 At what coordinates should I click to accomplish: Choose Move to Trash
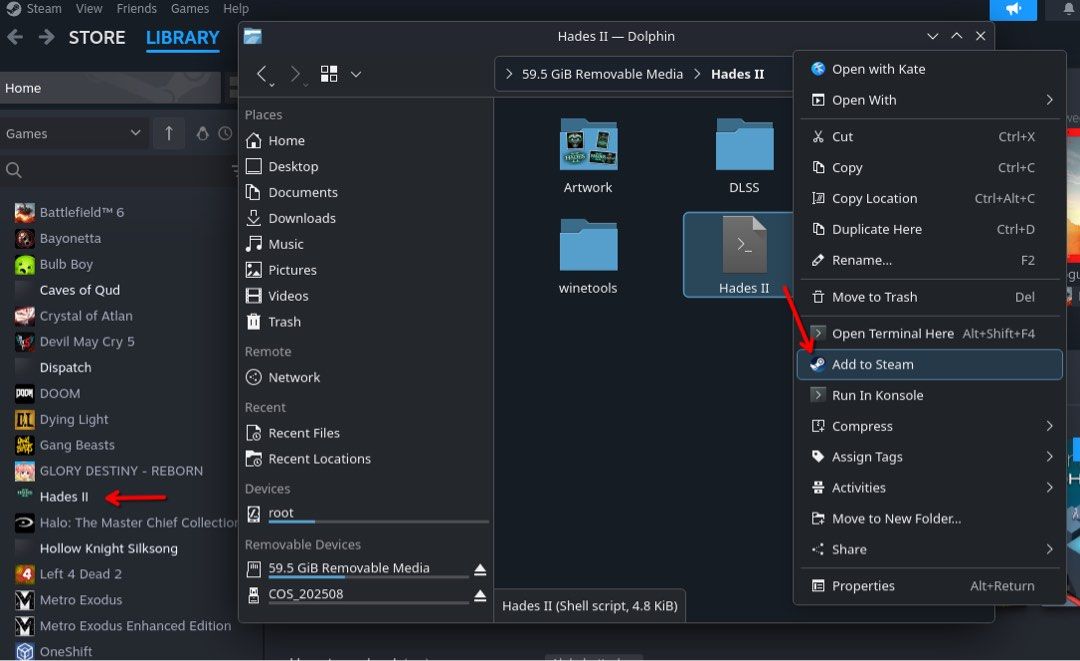(929, 297)
